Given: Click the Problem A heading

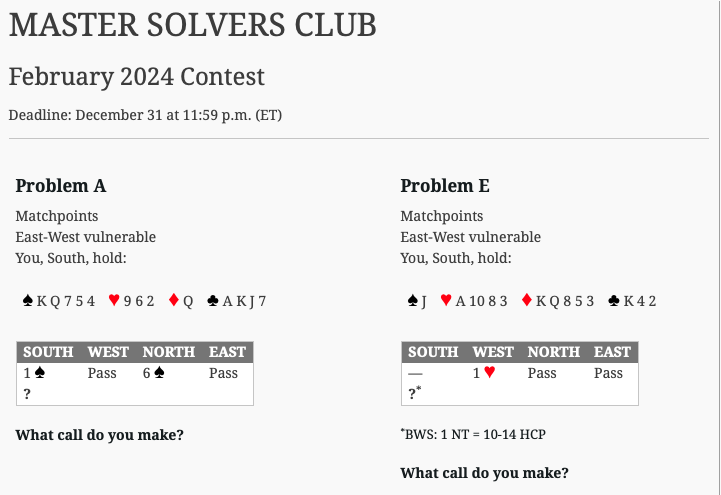Looking at the screenshot, I should click(x=61, y=186).
